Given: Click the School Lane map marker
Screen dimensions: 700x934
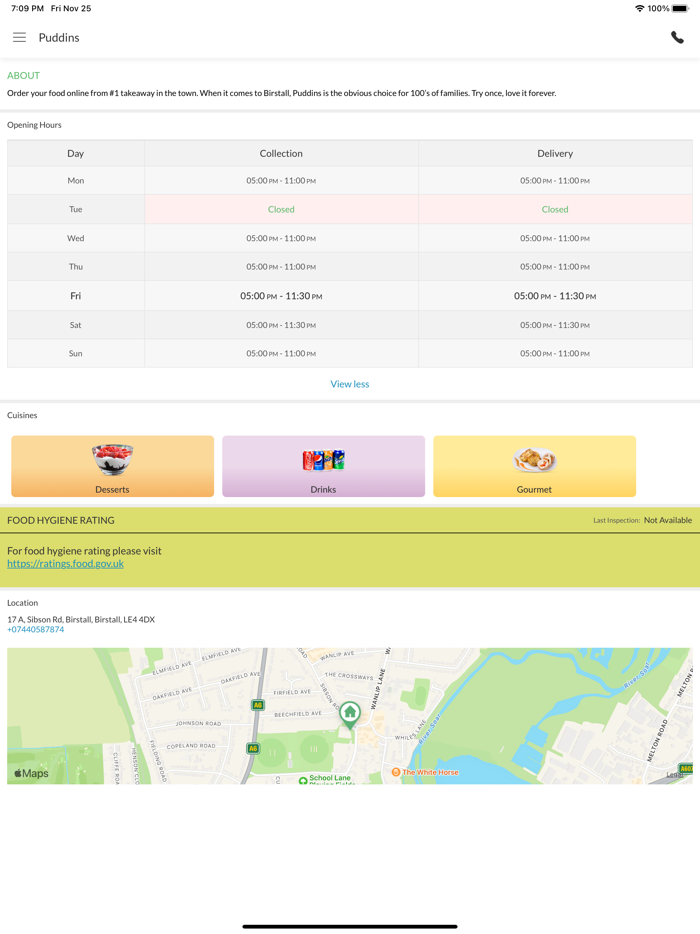Looking at the screenshot, I should click(x=325, y=779).
